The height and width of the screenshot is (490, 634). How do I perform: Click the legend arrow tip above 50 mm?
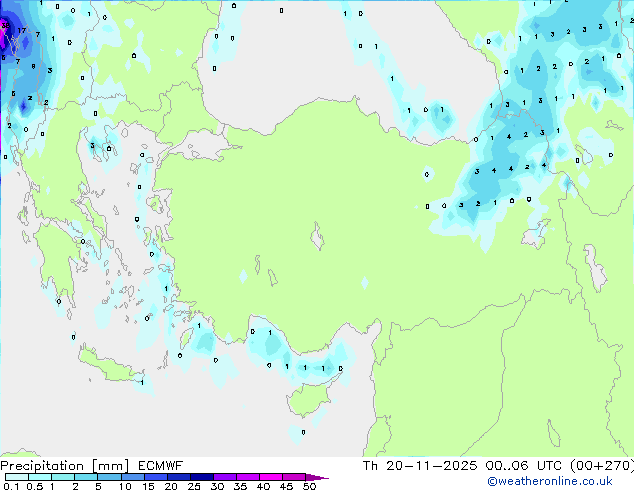tap(317, 477)
